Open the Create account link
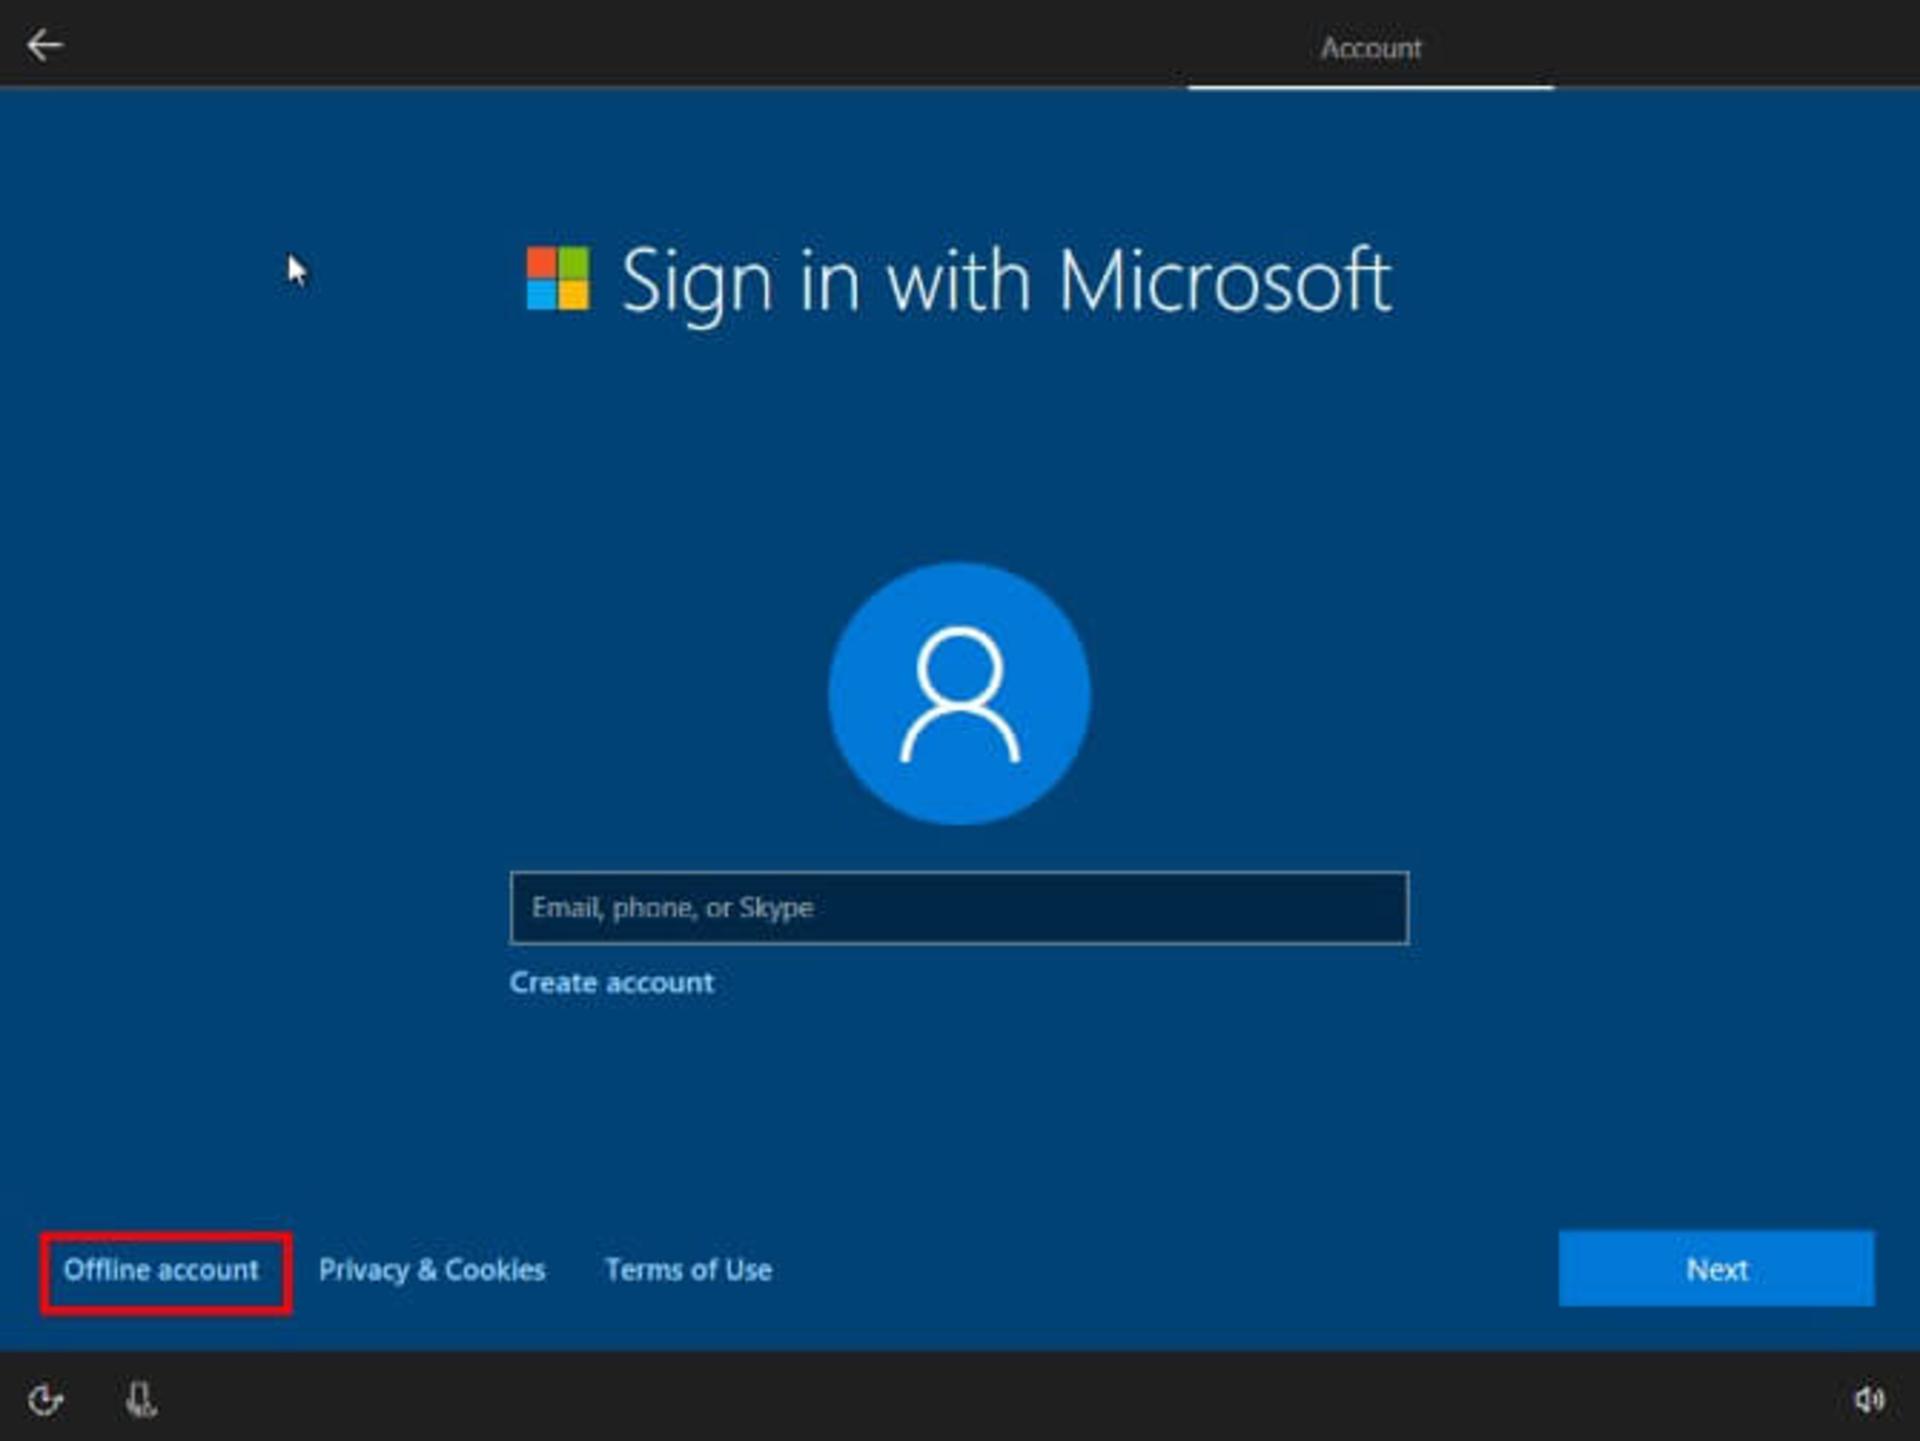This screenshot has height=1441, width=1920. (611, 983)
